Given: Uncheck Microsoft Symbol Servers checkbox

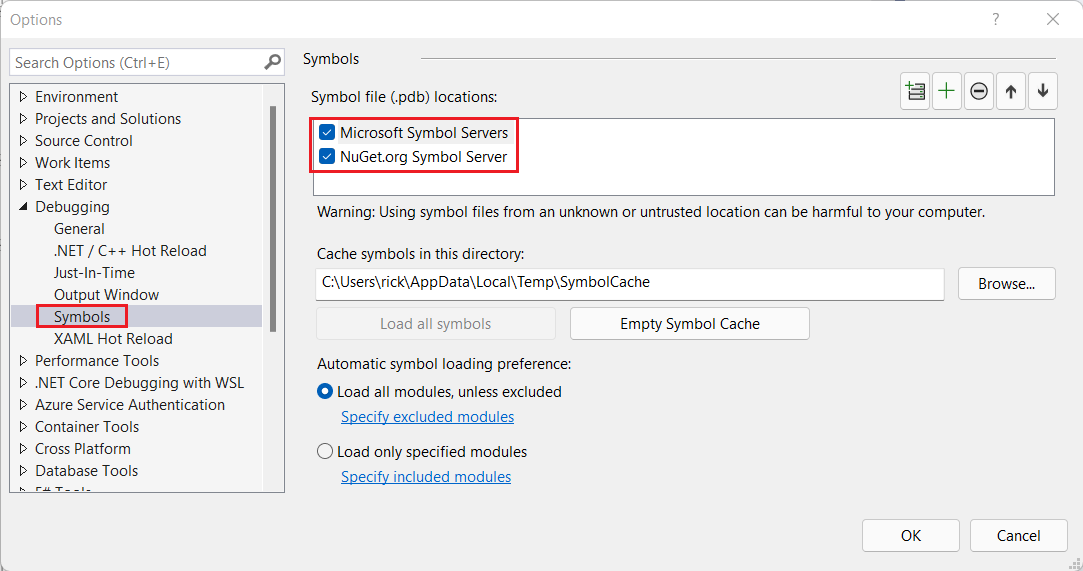Looking at the screenshot, I should click(327, 132).
